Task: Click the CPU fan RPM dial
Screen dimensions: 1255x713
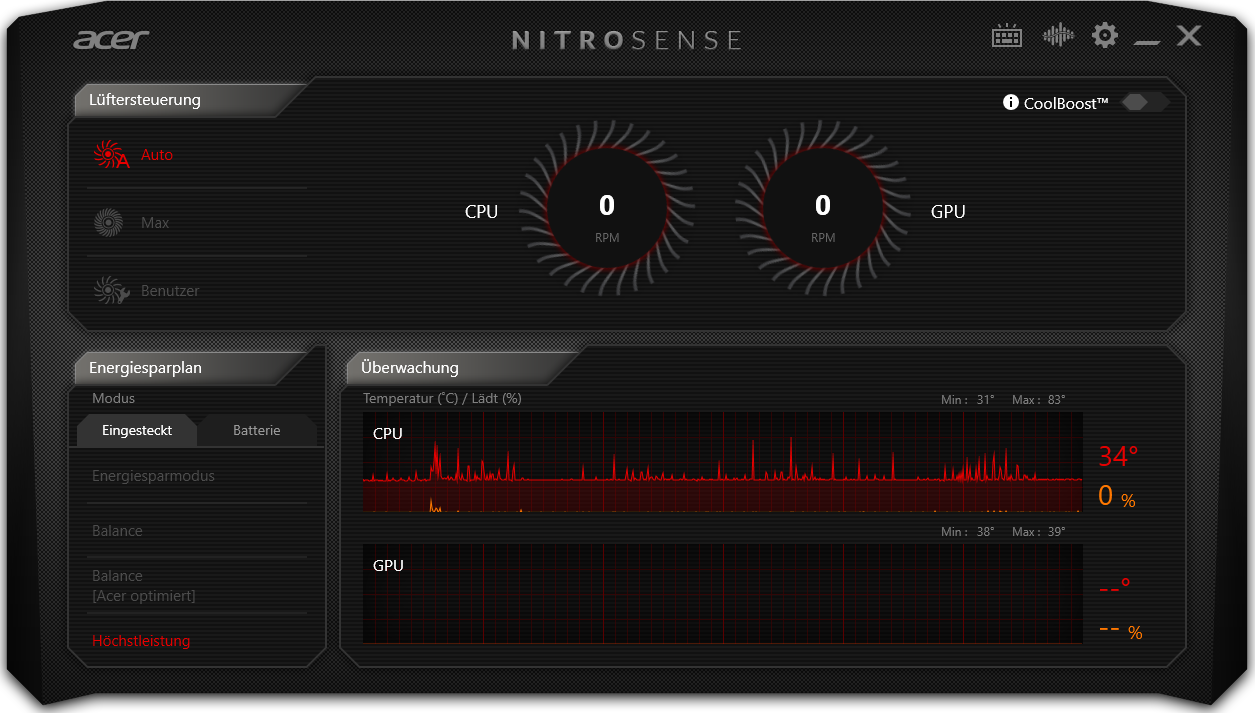Action: tap(607, 208)
